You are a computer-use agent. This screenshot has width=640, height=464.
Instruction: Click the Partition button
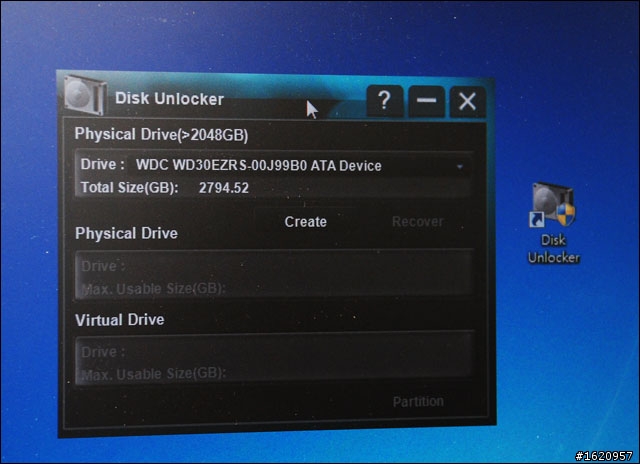[x=418, y=402]
